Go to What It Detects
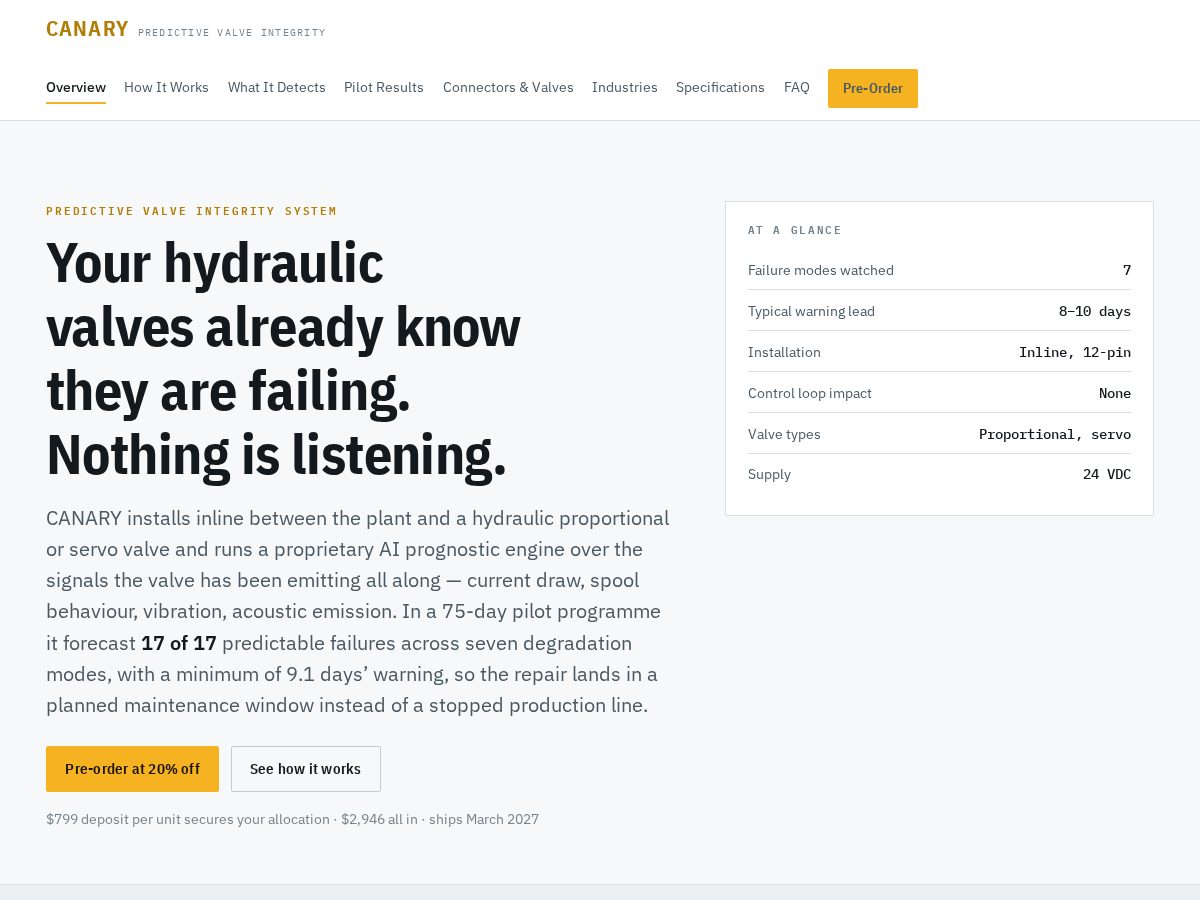Screen dimensions: 1200x900 pos(277,88)
